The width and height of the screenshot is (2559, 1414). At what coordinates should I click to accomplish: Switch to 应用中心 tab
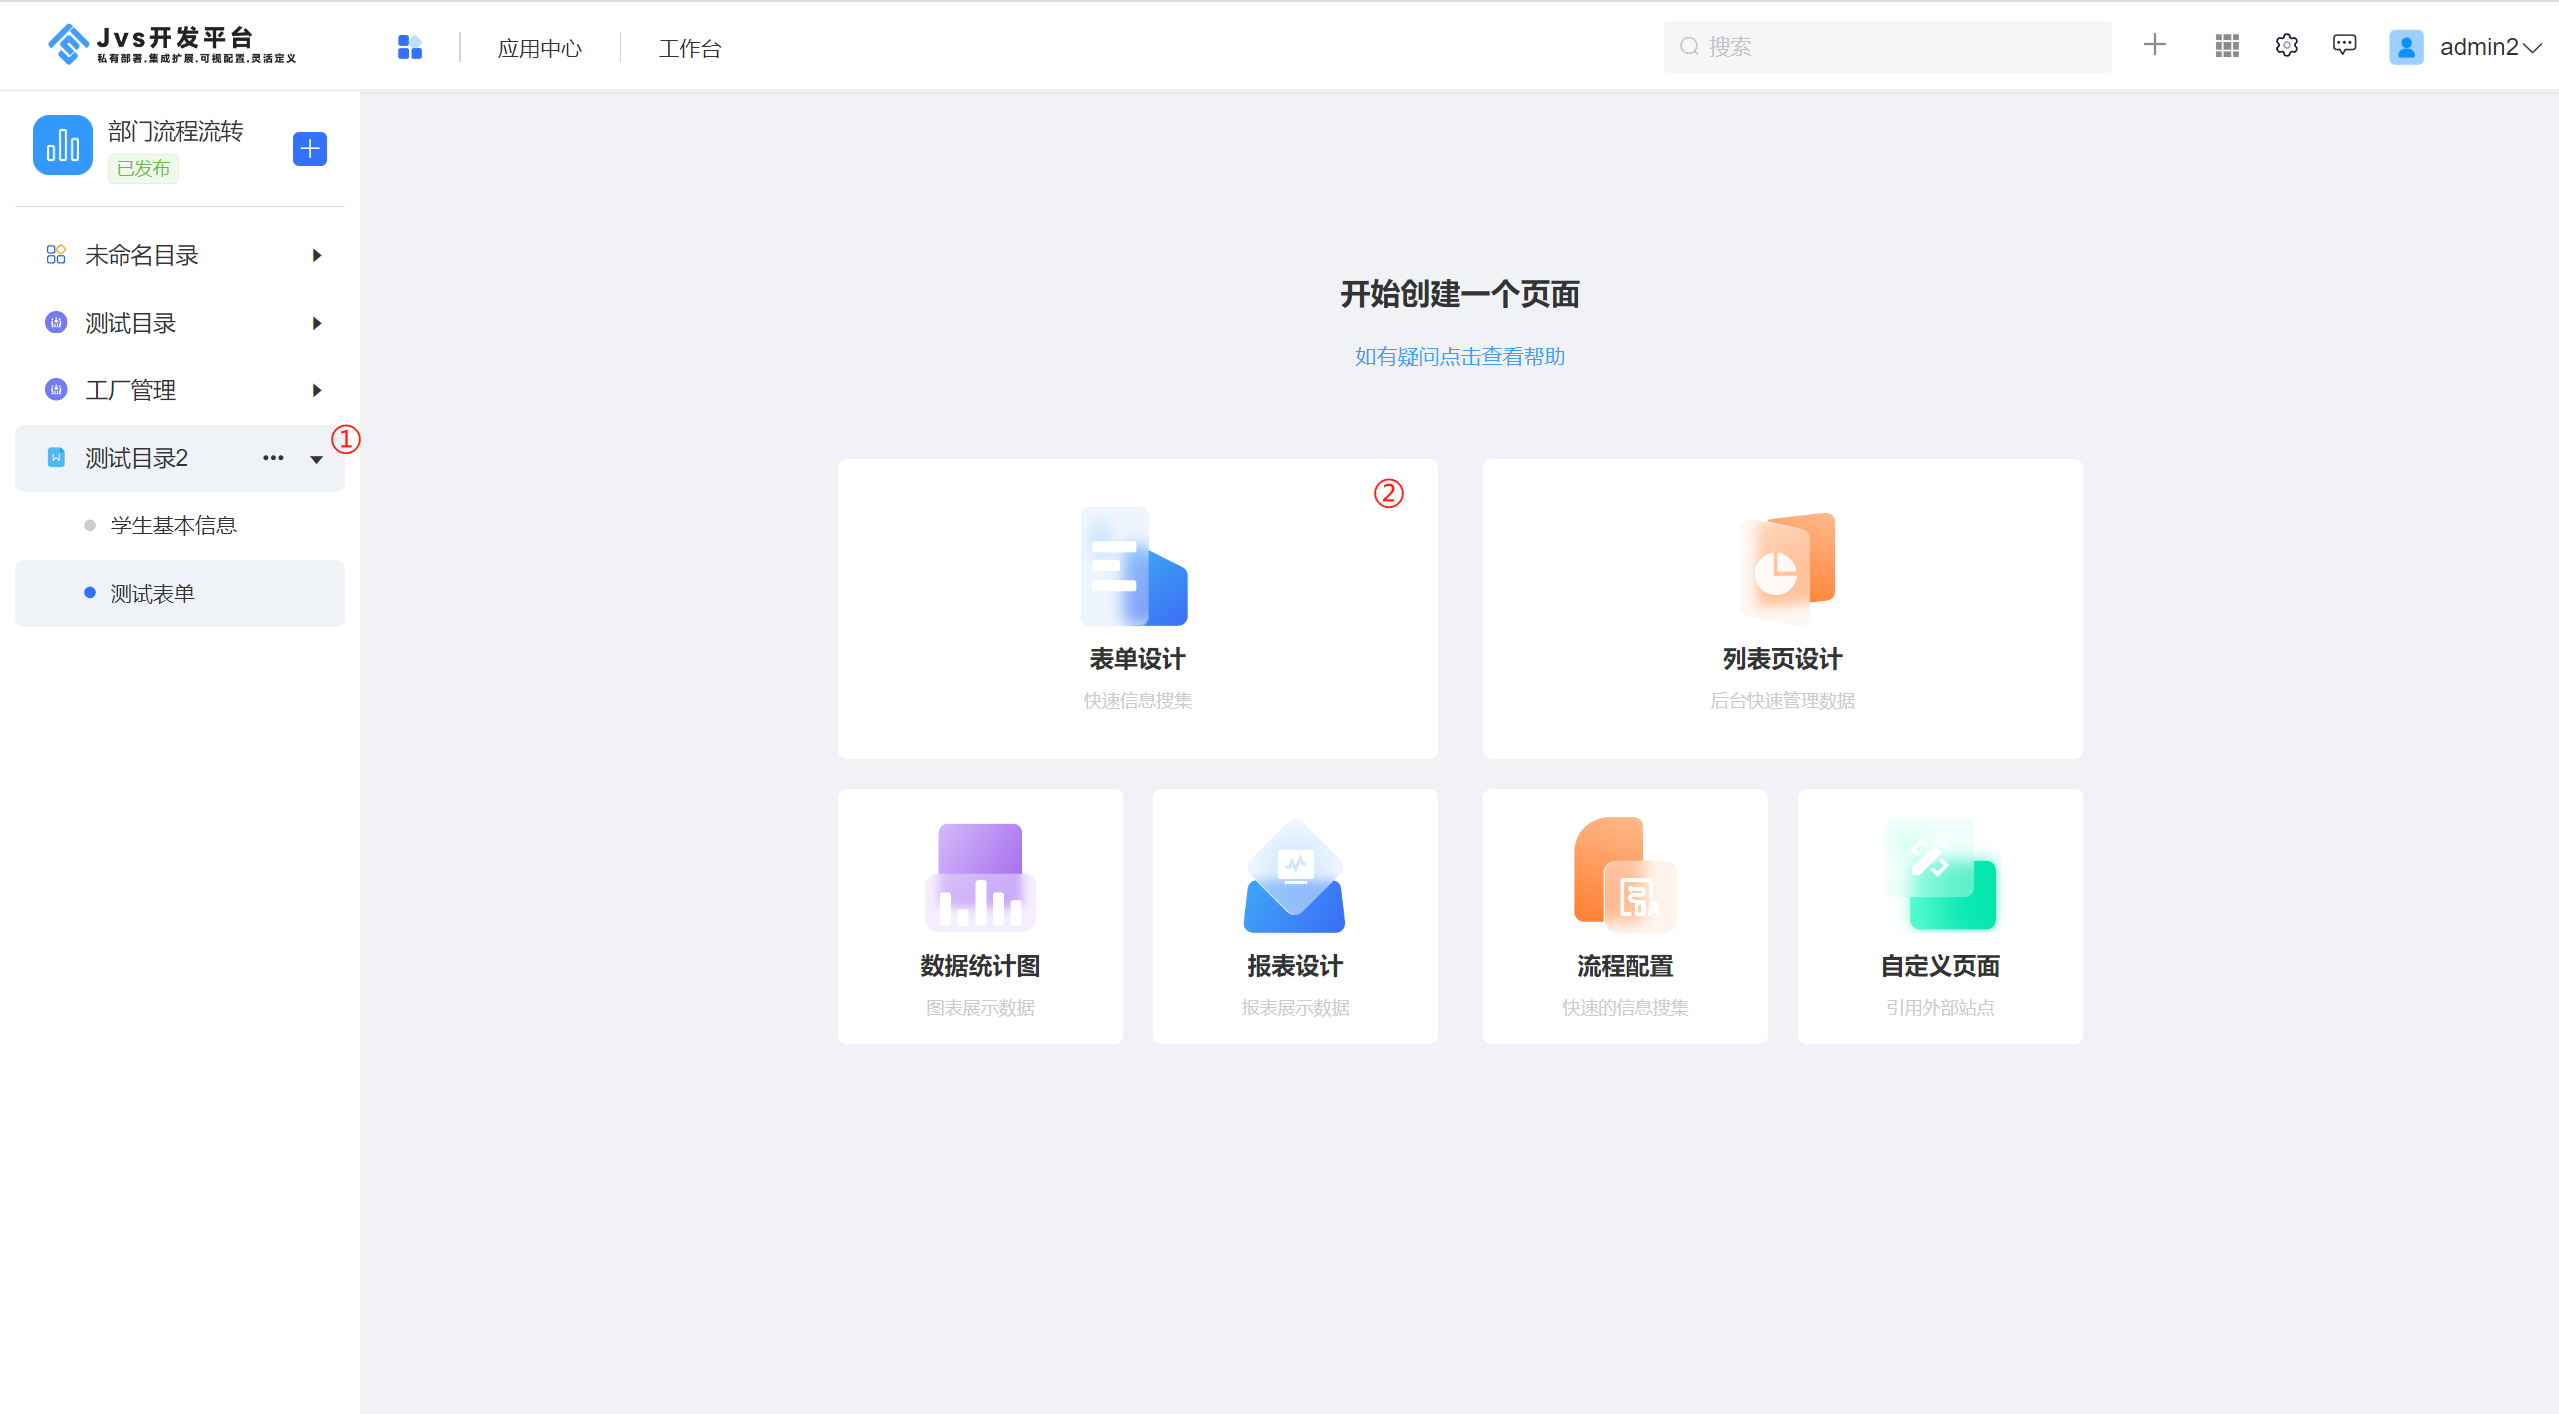tap(539, 48)
